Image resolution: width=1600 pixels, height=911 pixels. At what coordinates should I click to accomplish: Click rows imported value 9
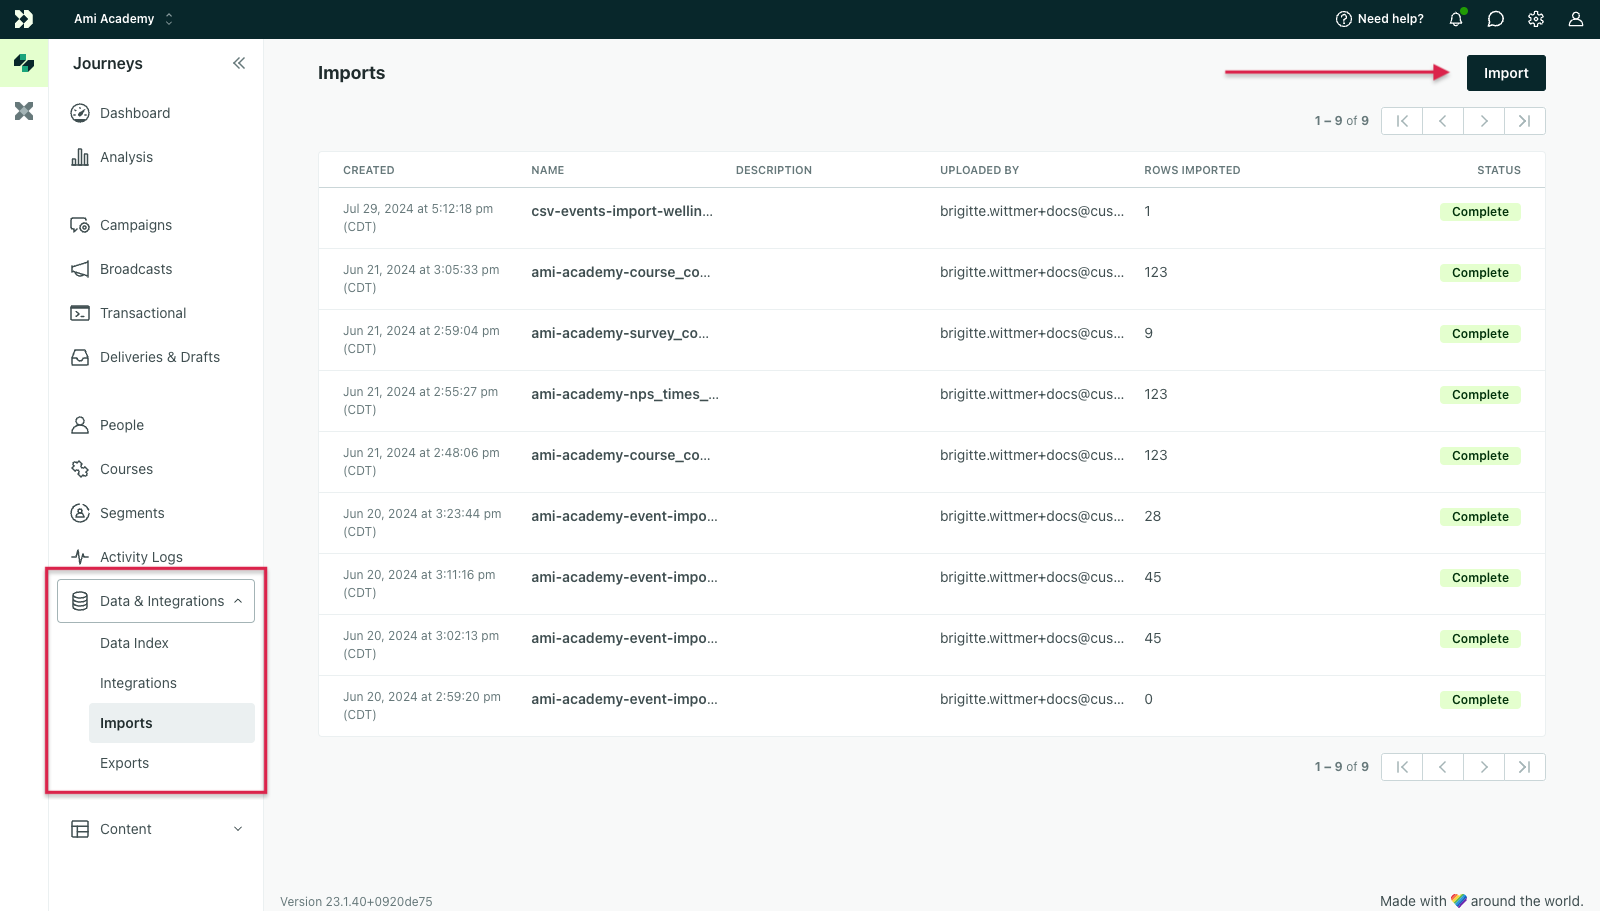tap(1149, 333)
